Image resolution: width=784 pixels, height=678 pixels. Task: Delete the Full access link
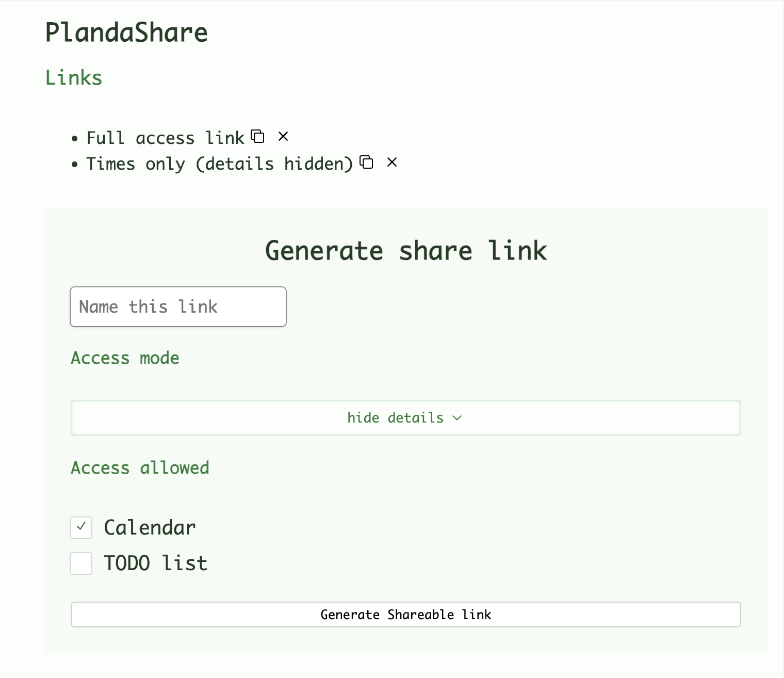click(283, 136)
